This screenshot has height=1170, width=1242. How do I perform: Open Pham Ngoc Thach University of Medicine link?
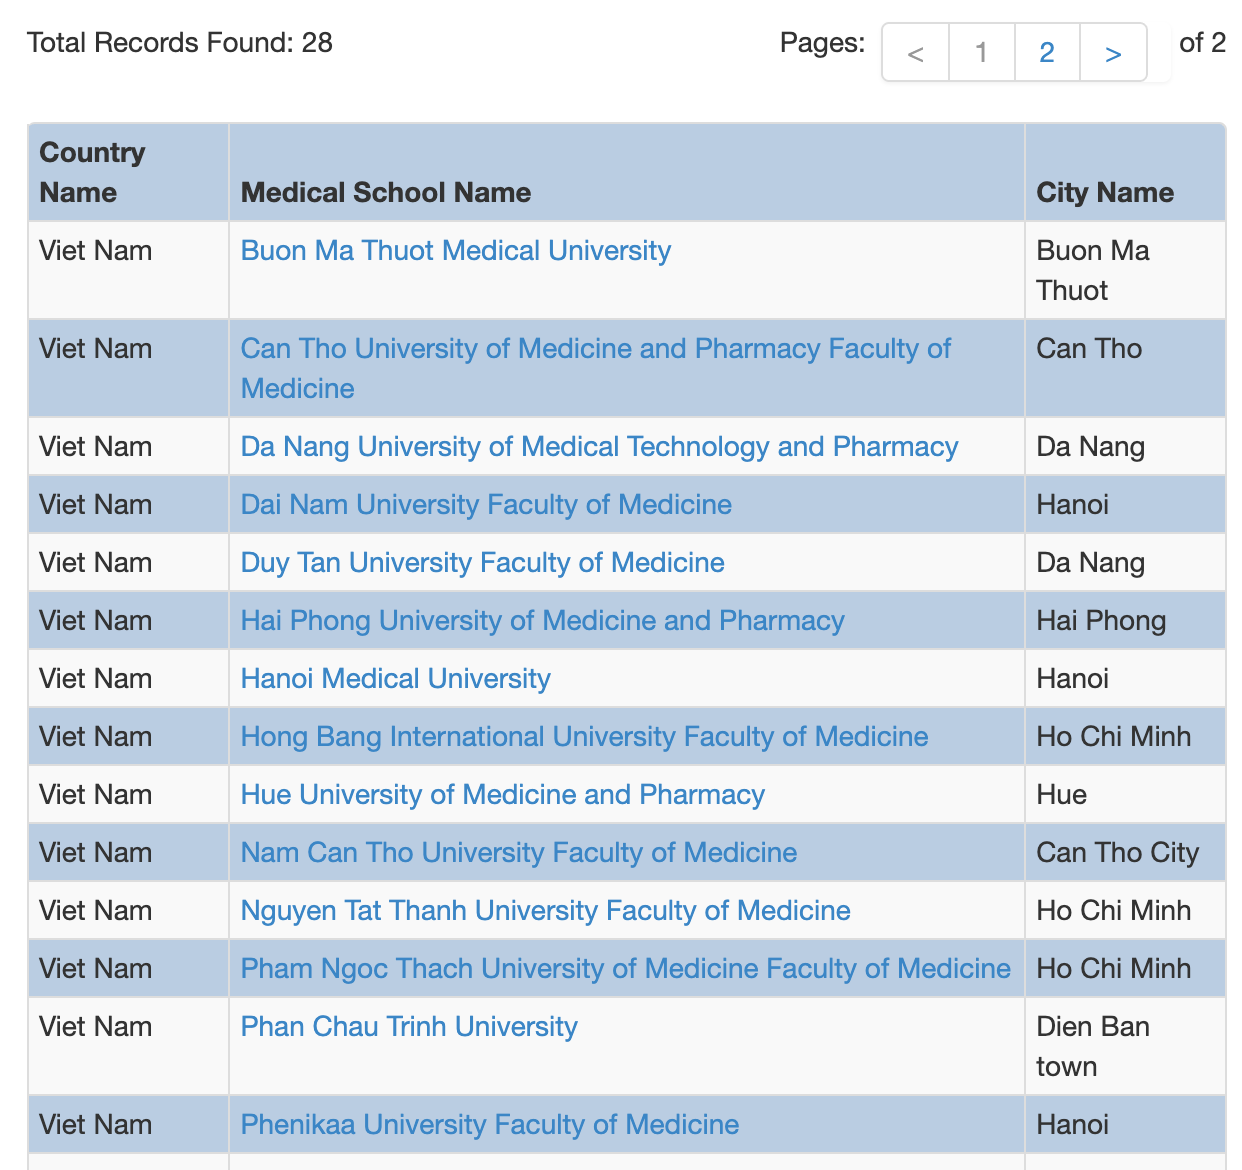click(626, 968)
